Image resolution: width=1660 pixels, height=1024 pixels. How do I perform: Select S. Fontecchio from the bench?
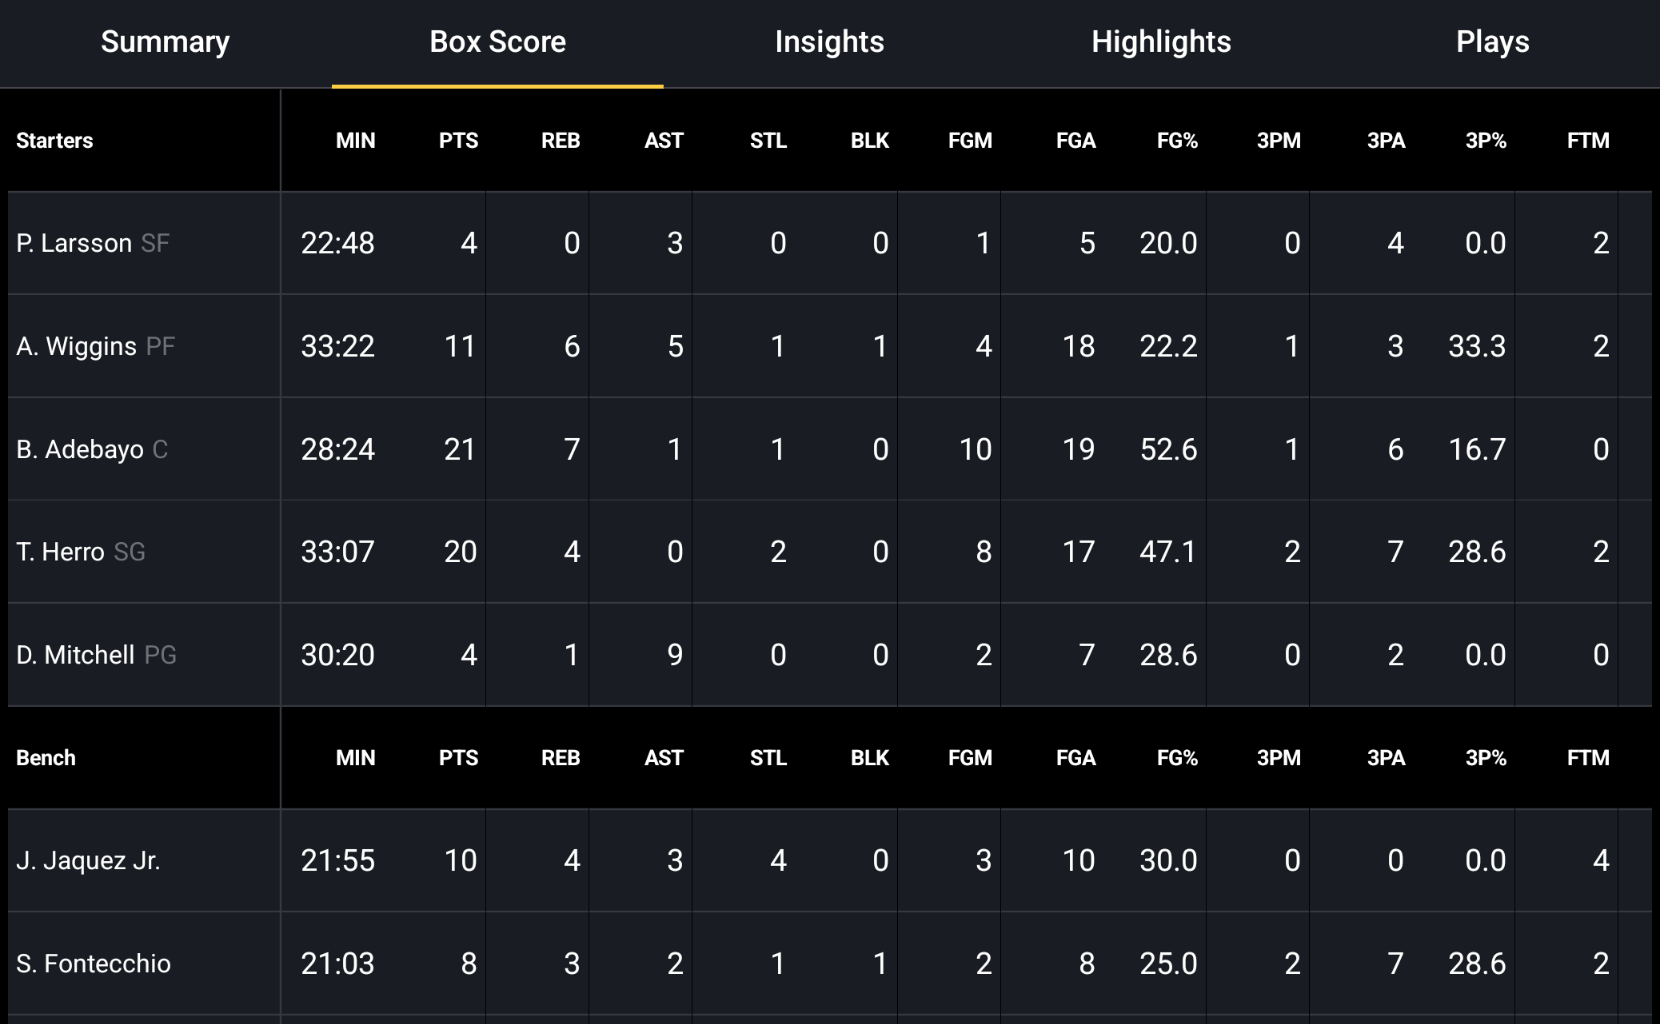93,963
